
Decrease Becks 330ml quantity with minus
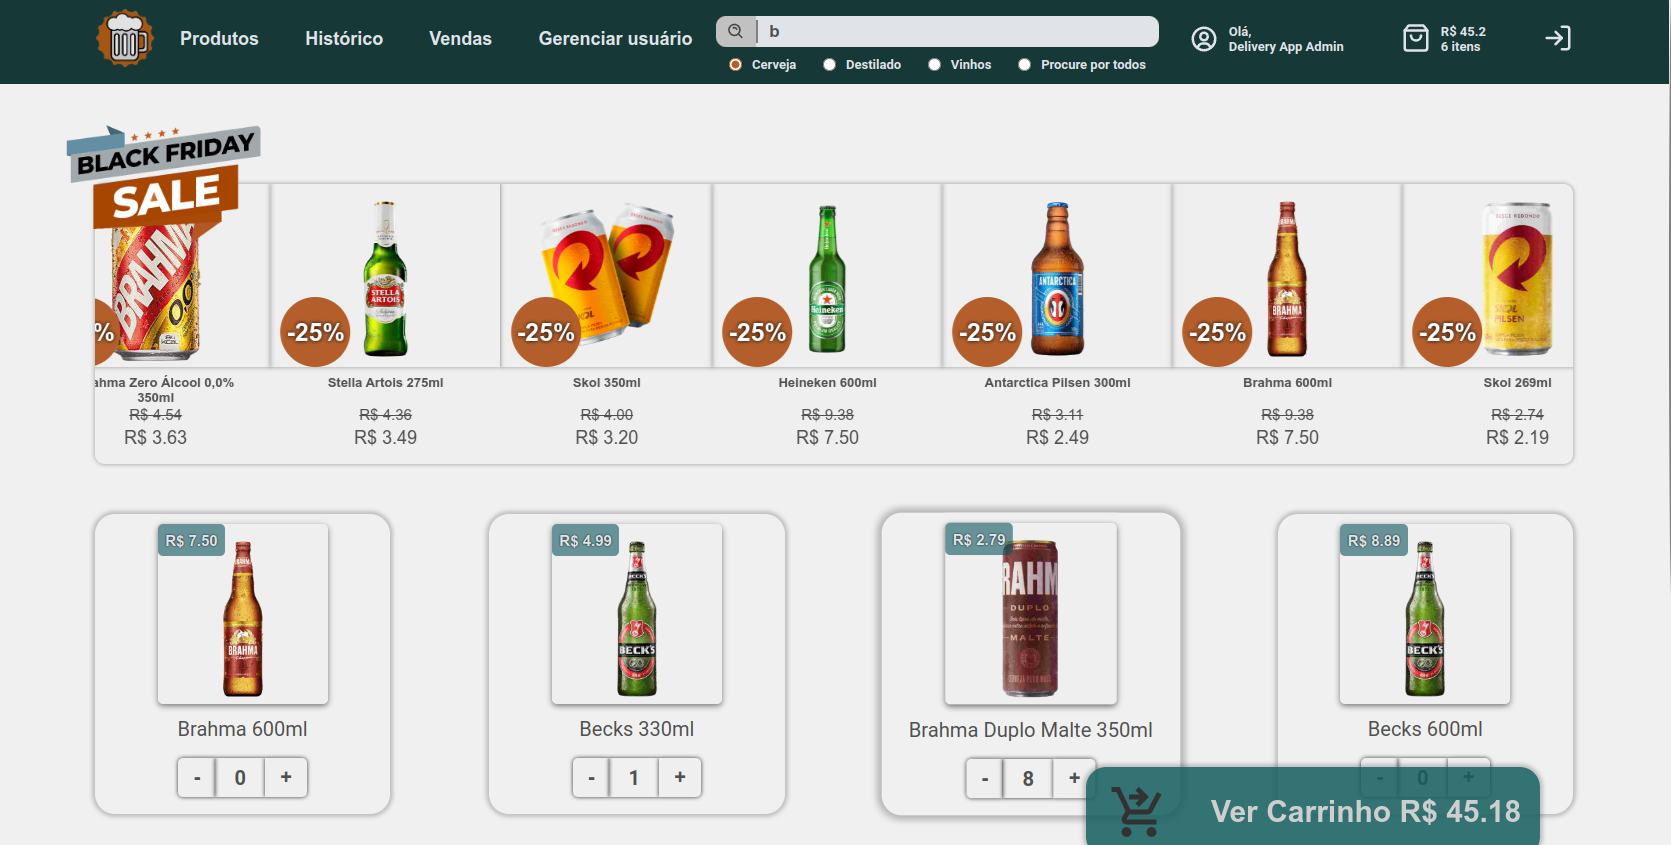coord(591,777)
